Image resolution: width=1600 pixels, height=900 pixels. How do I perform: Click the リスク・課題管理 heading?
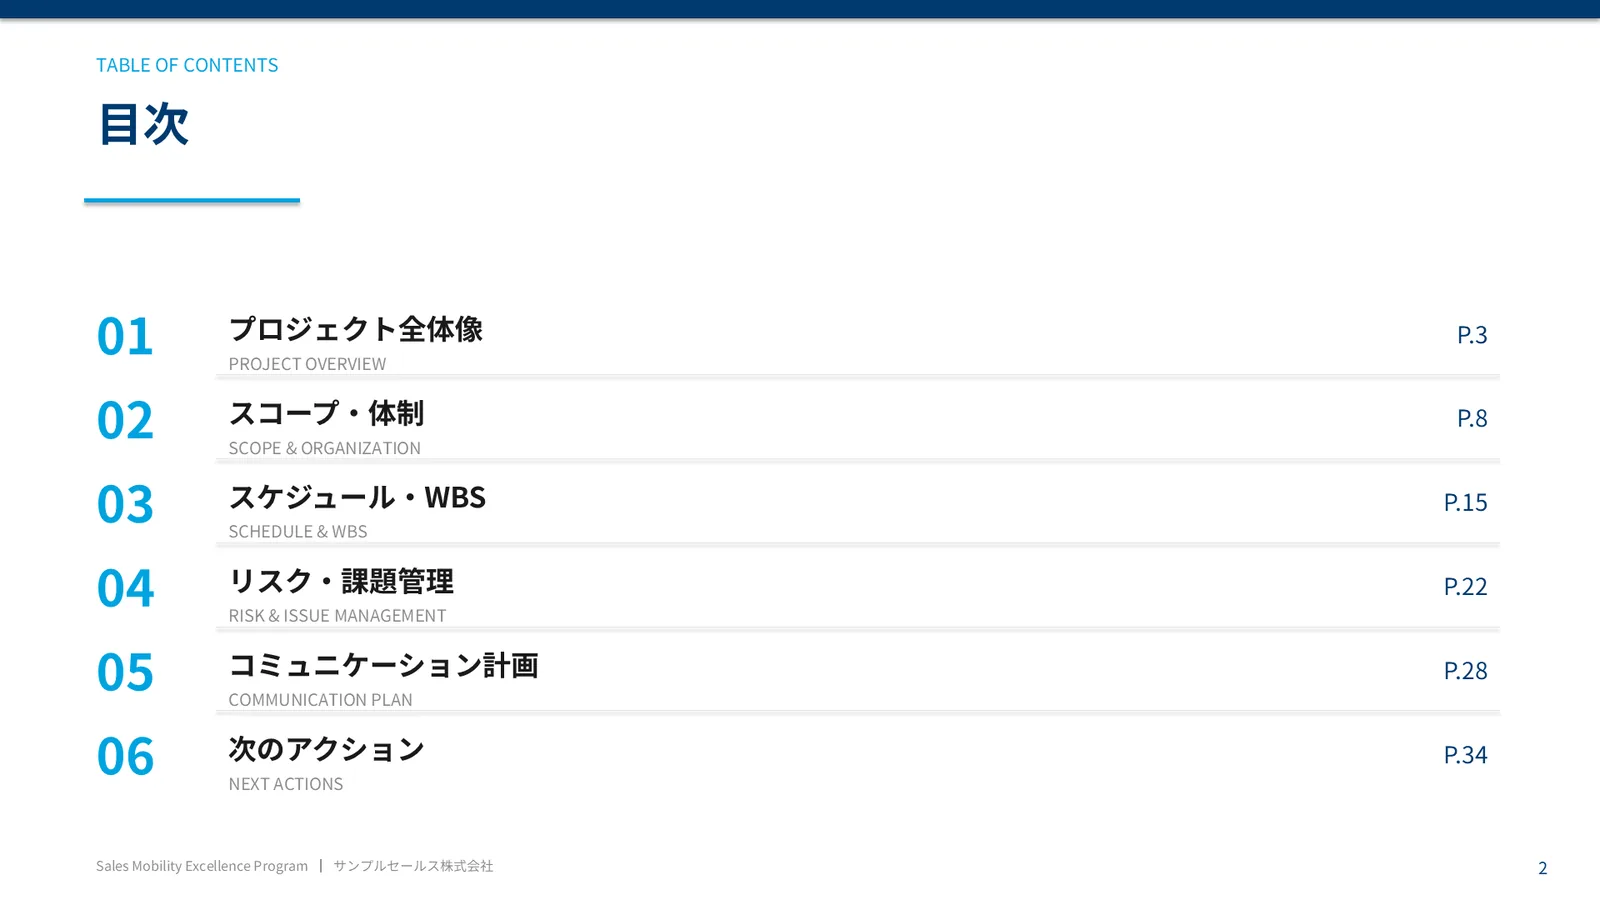[x=341, y=581]
